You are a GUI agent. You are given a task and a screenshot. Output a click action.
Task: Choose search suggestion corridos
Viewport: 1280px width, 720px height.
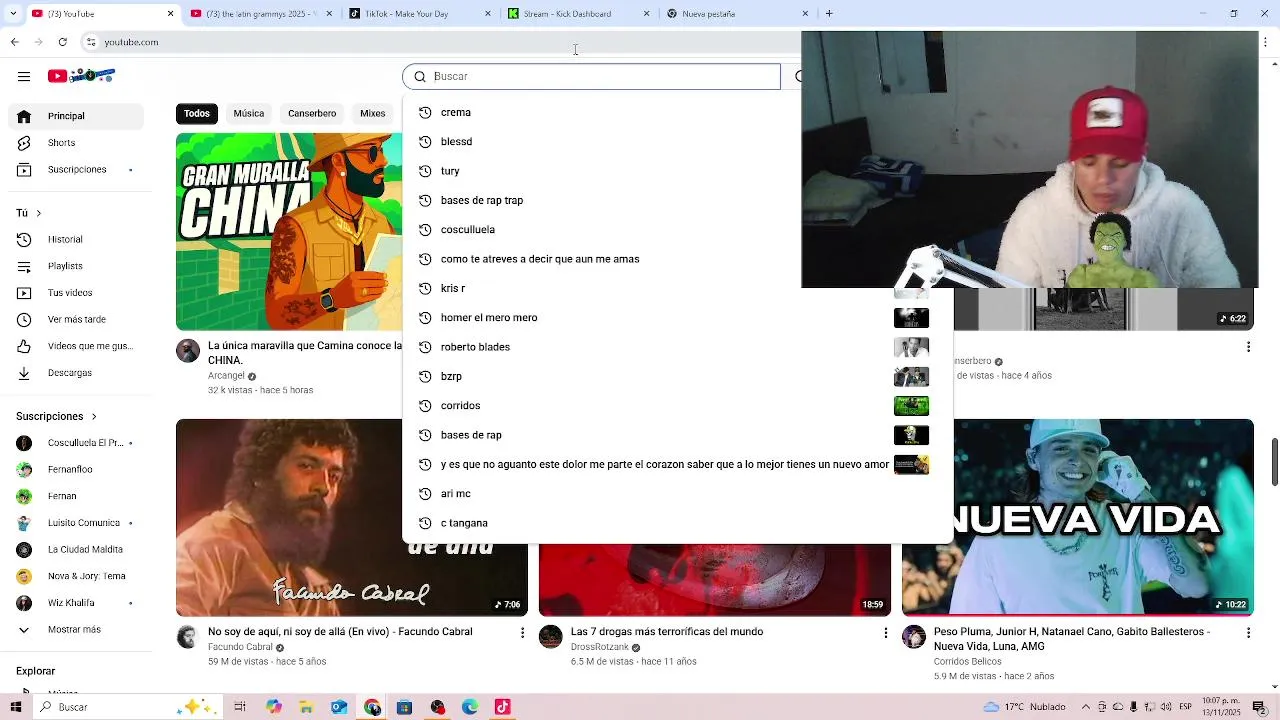677,406
